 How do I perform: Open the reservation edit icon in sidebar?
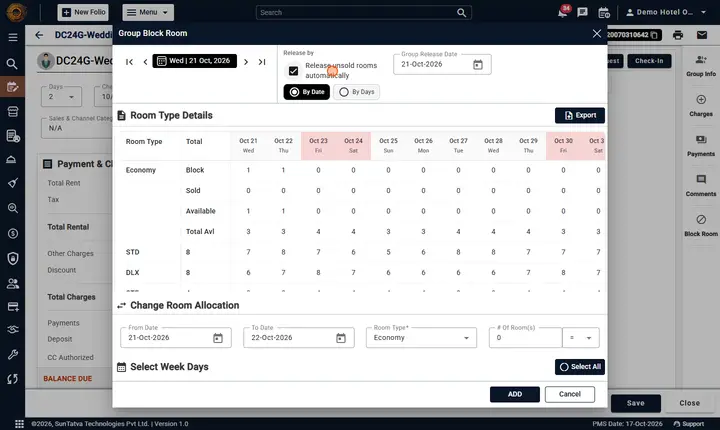point(12,87)
